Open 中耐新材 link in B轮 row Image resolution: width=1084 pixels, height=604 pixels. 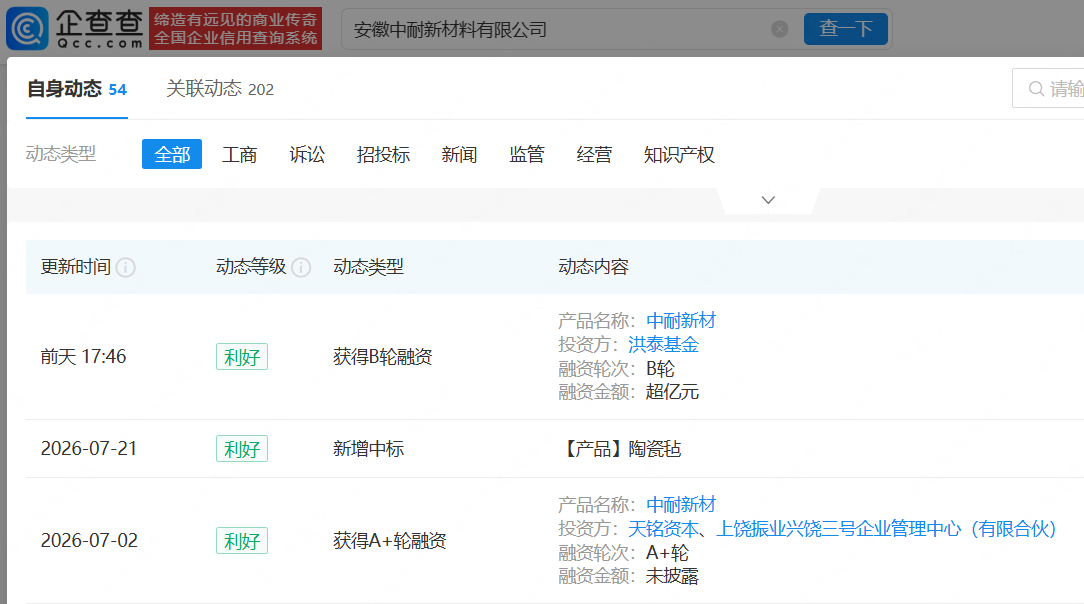coord(681,321)
